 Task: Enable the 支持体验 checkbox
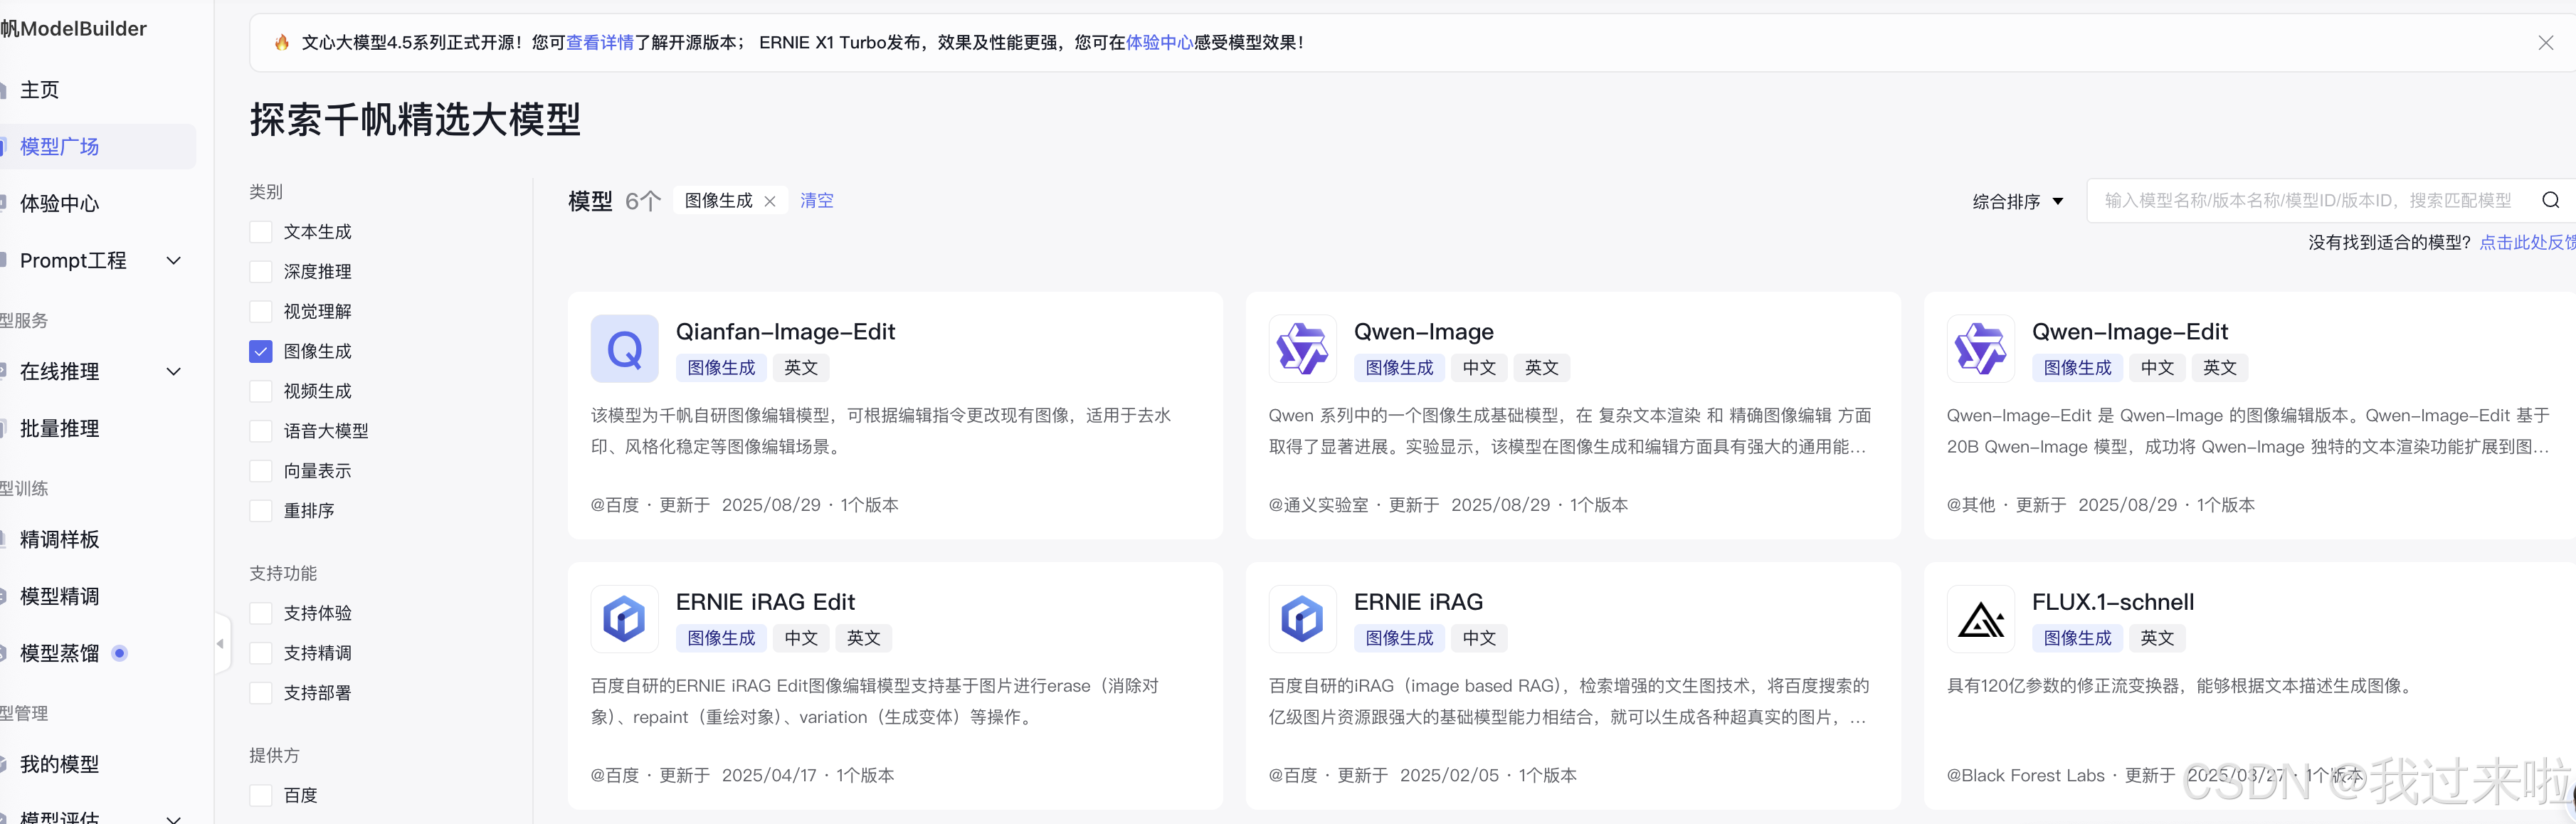coord(261,613)
